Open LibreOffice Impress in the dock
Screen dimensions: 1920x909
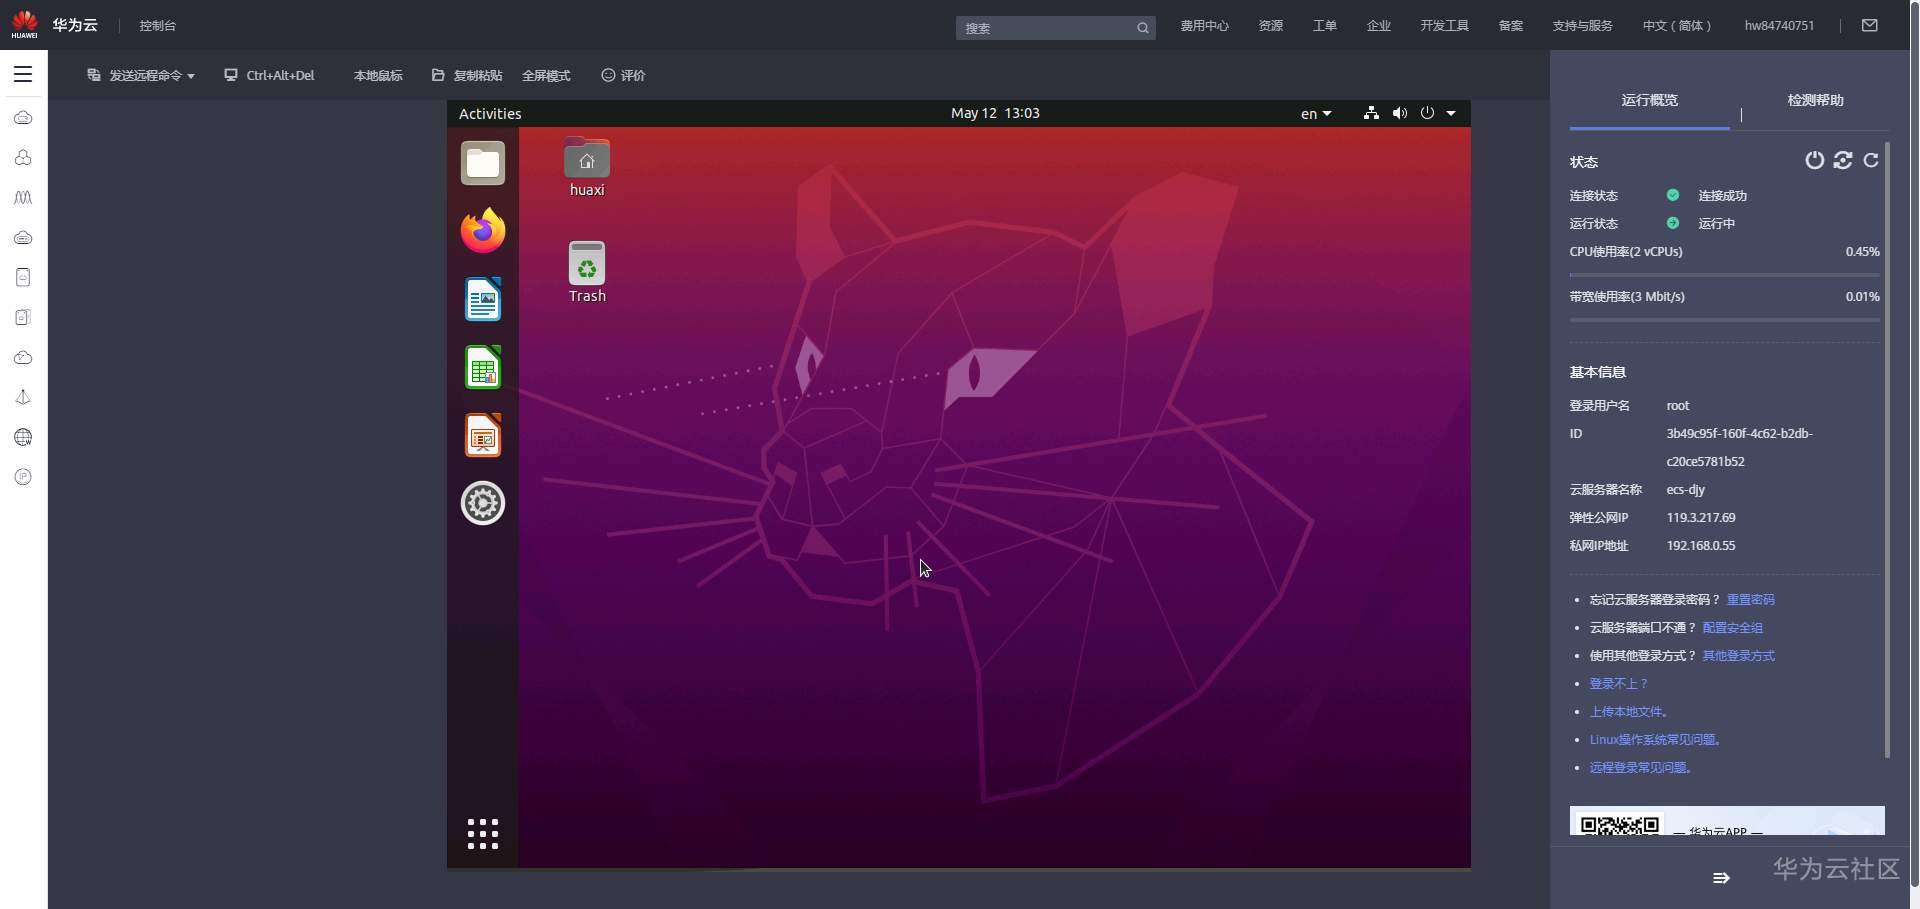[x=483, y=435]
